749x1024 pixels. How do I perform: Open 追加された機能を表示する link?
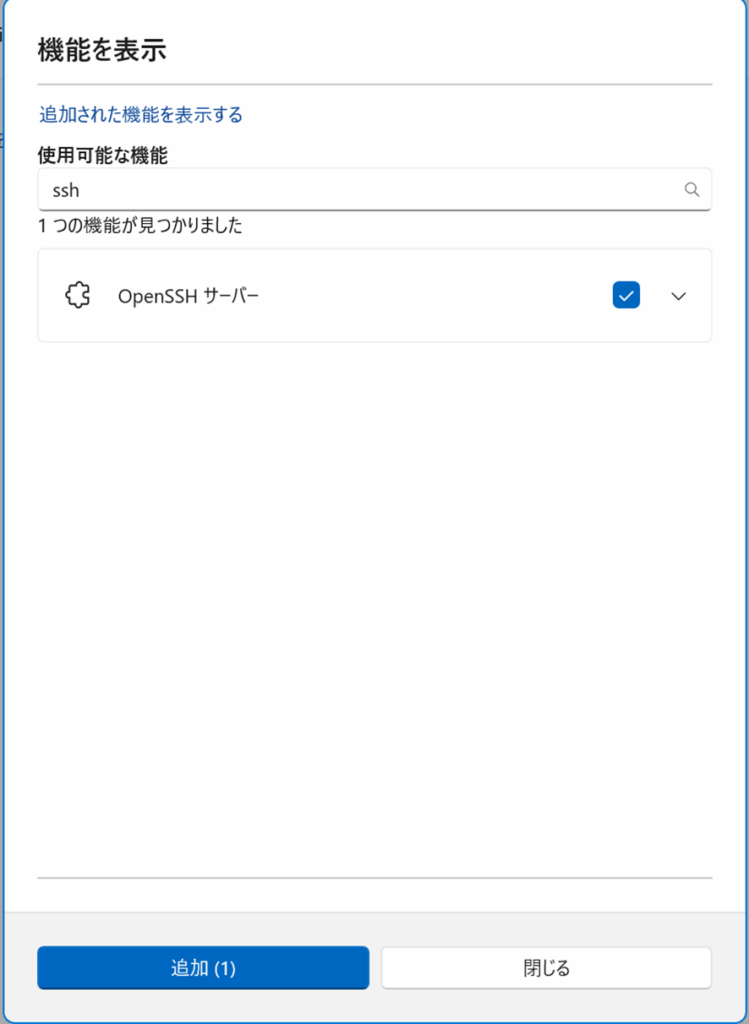141,115
